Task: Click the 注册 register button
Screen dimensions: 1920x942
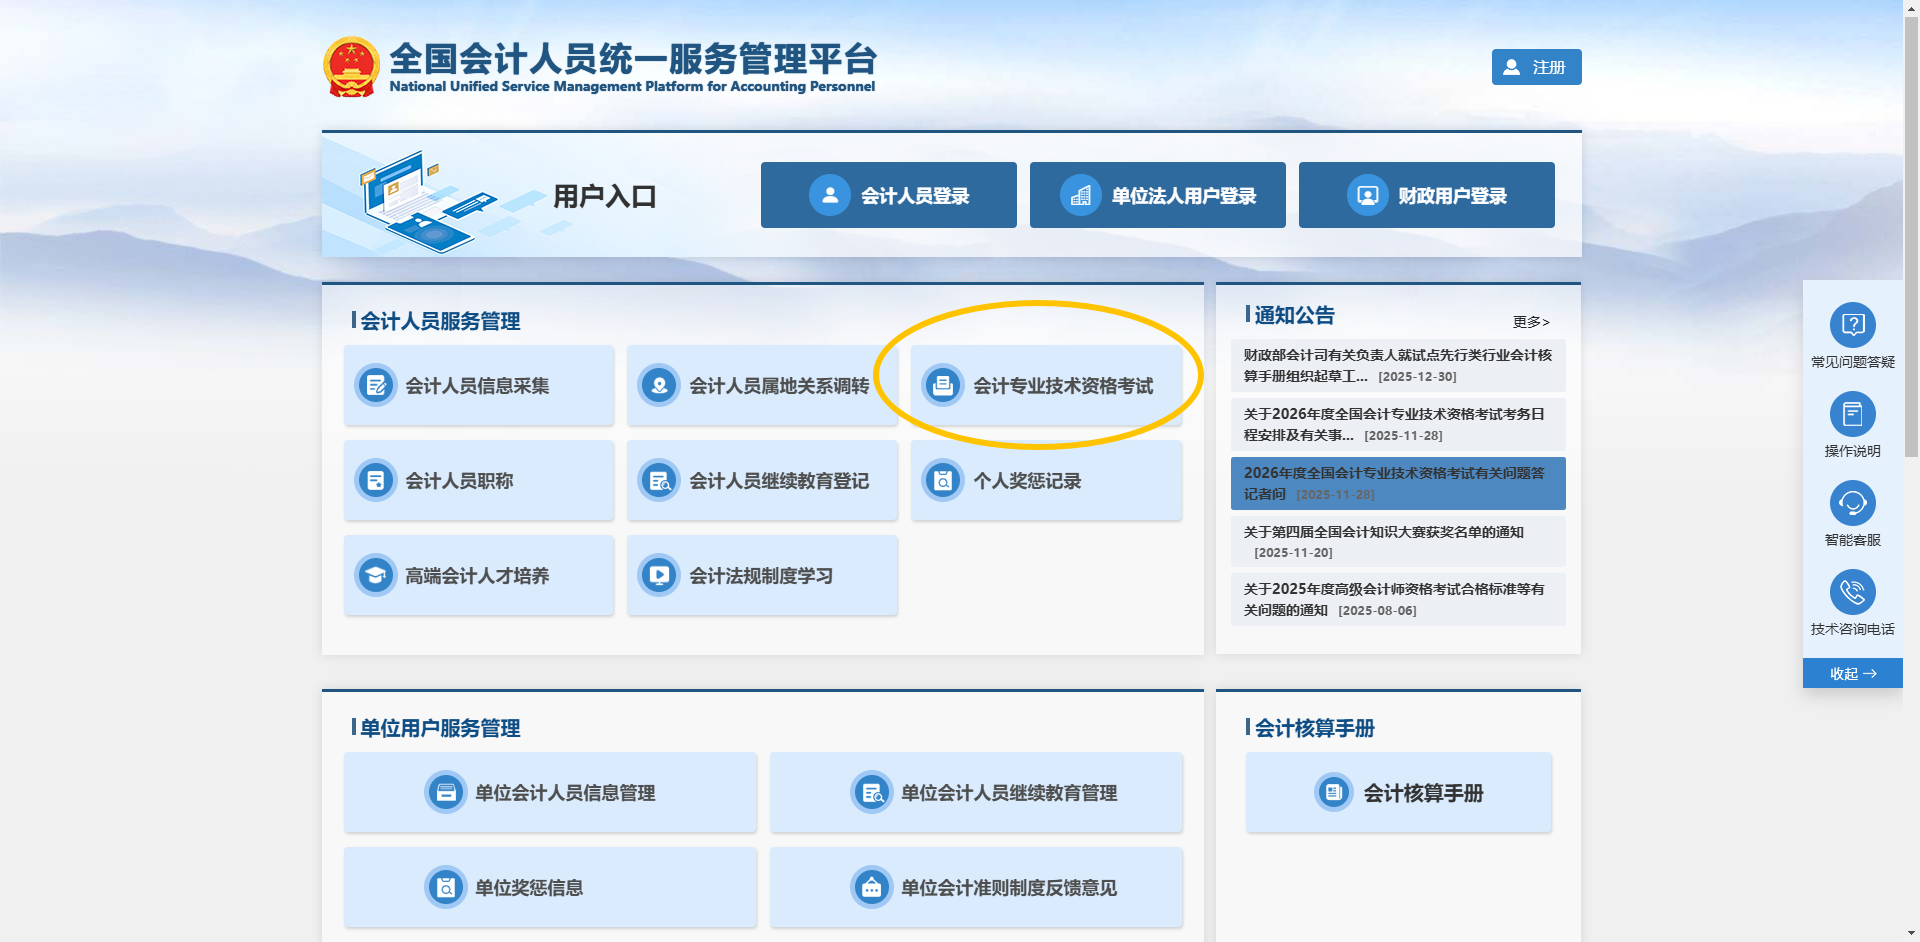Action: pos(1536,67)
